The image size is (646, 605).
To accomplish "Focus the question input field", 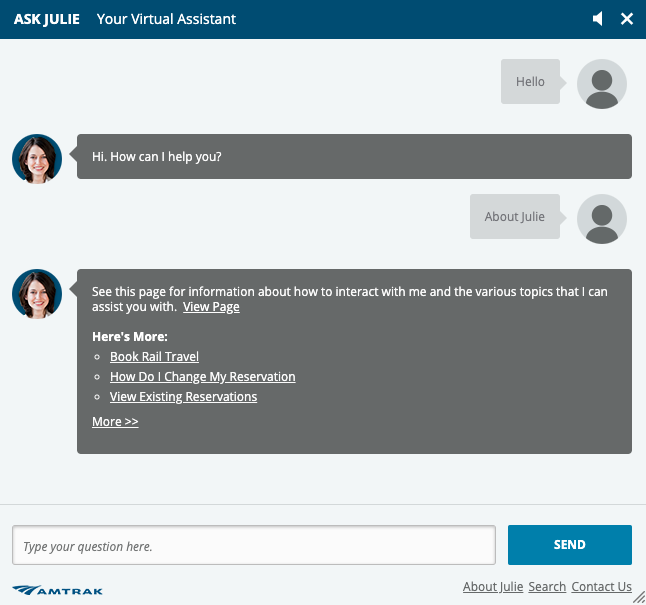I will tap(254, 545).
